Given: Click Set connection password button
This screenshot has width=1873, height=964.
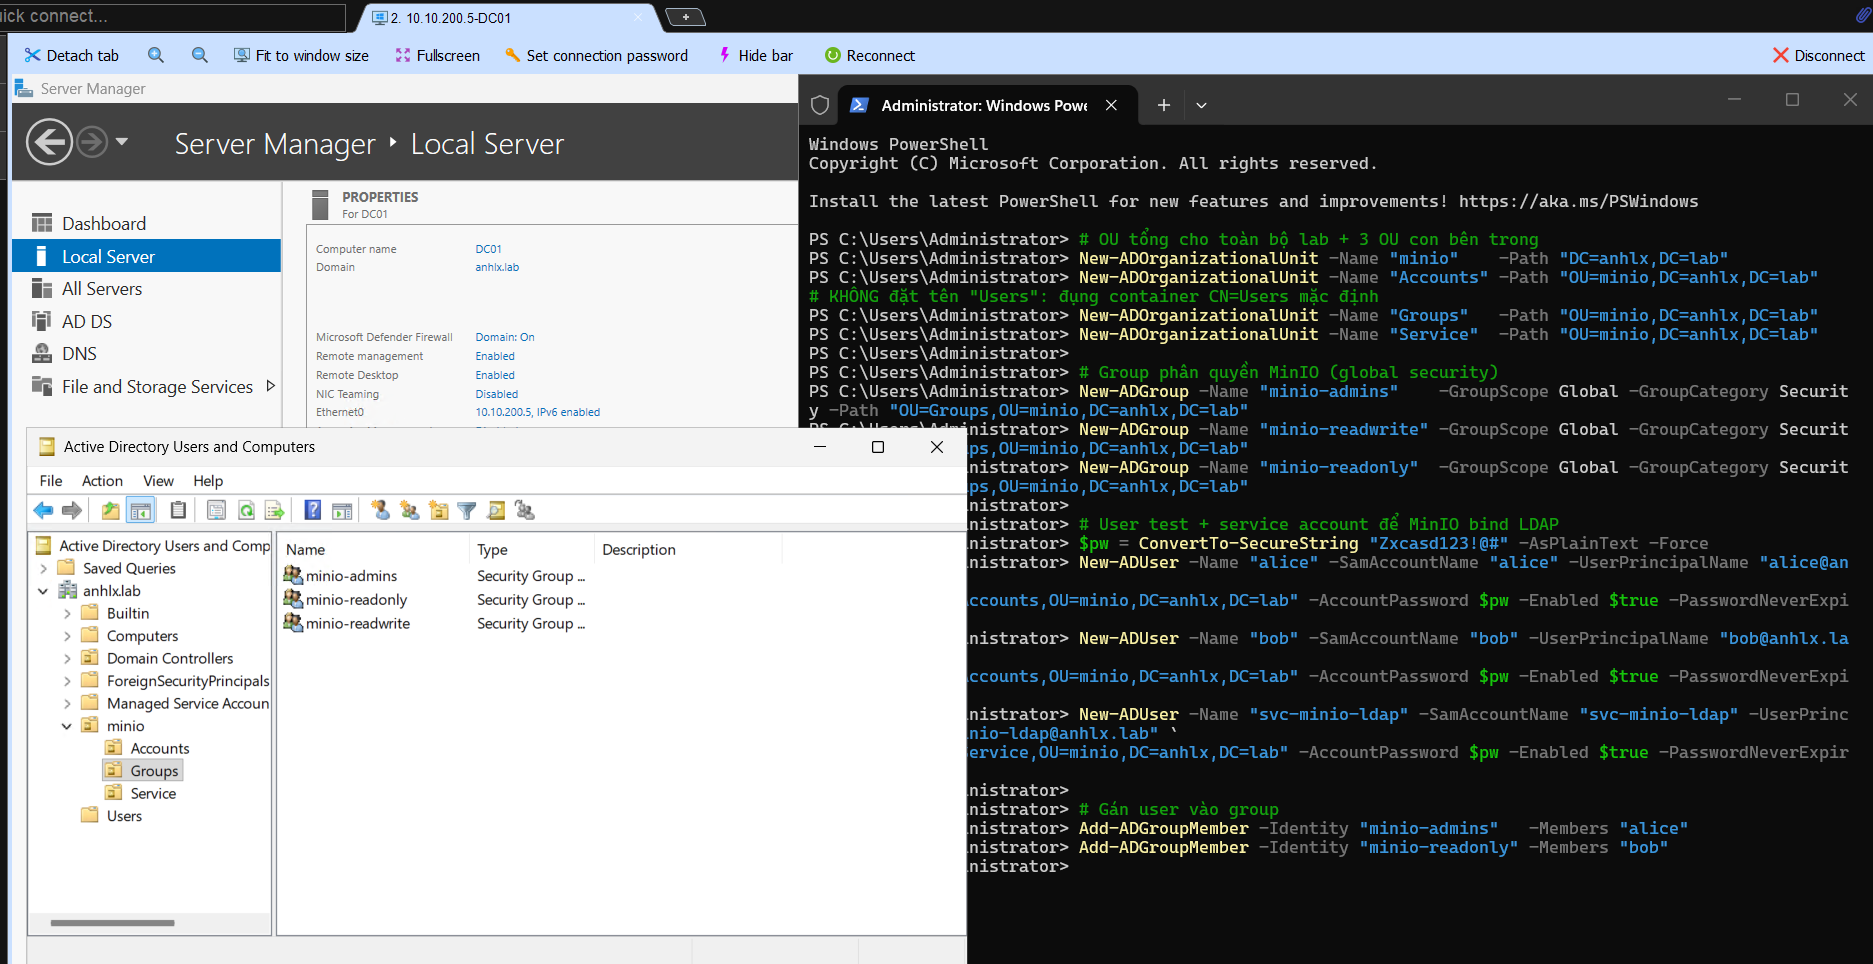Looking at the screenshot, I should point(597,55).
